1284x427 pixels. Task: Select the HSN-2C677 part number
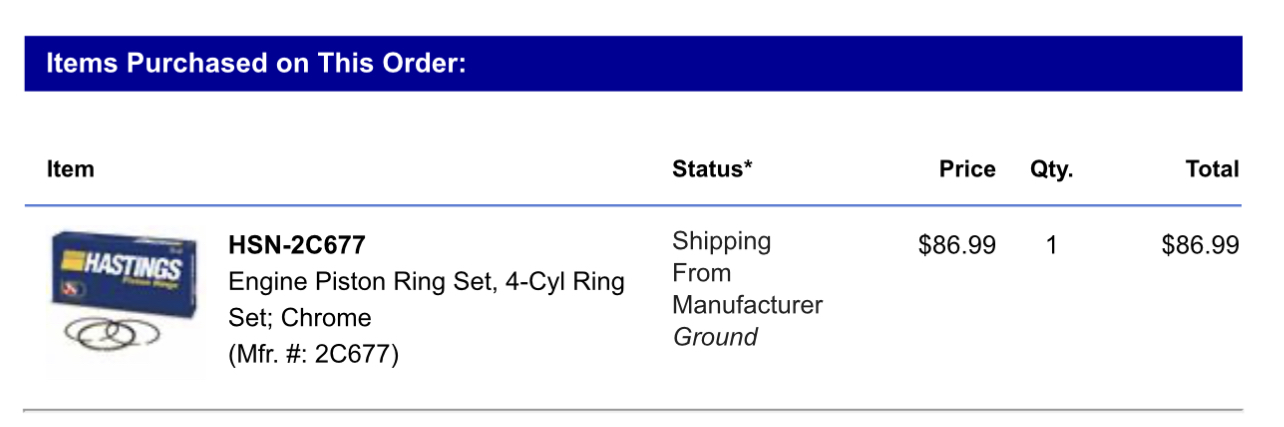(x=297, y=244)
